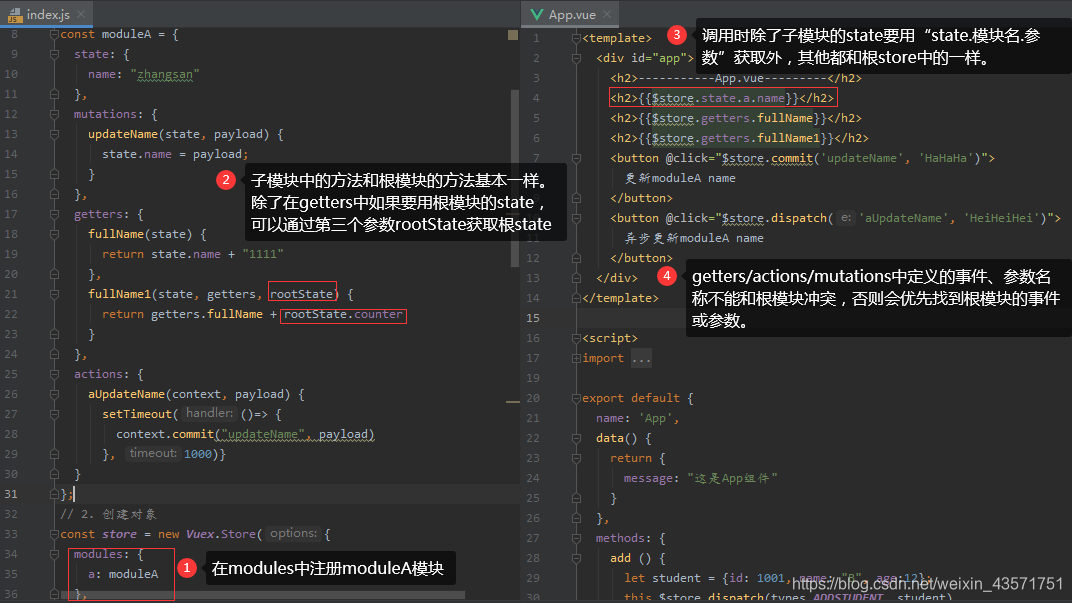
Task: Click 'HaHaHa' argument in commit call
Action: click(x=946, y=158)
